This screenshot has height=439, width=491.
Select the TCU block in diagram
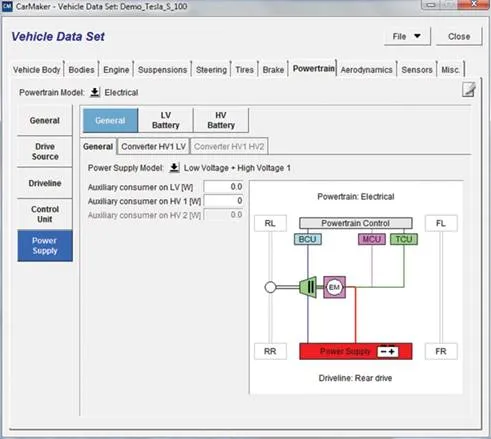[404, 239]
